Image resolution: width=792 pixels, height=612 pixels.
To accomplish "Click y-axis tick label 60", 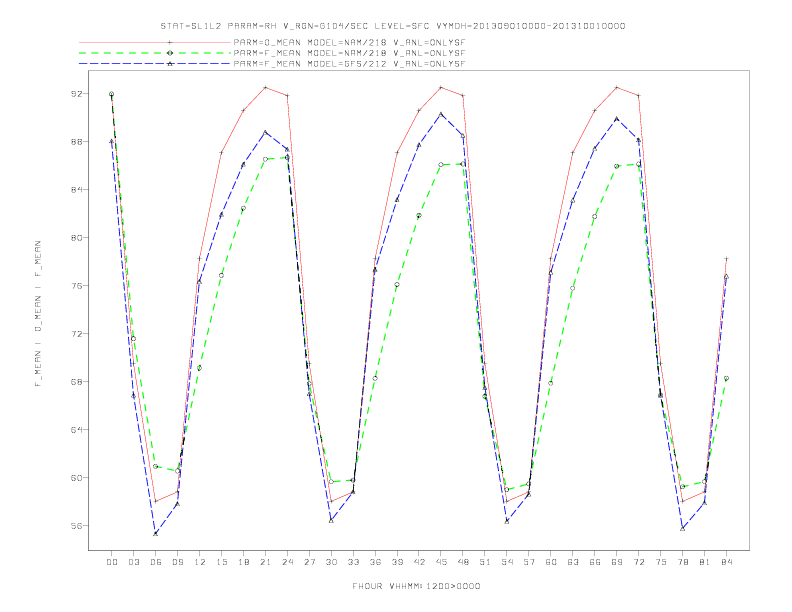I will pos(76,478).
